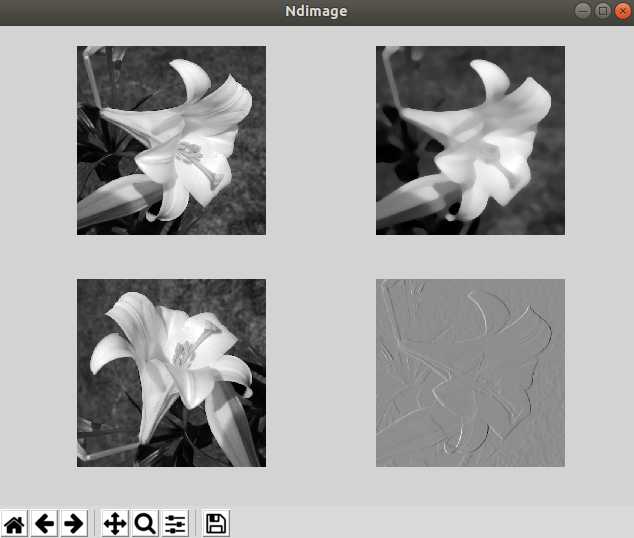
Task: Click the gray edge-detection image subplot
Action: 470,373
